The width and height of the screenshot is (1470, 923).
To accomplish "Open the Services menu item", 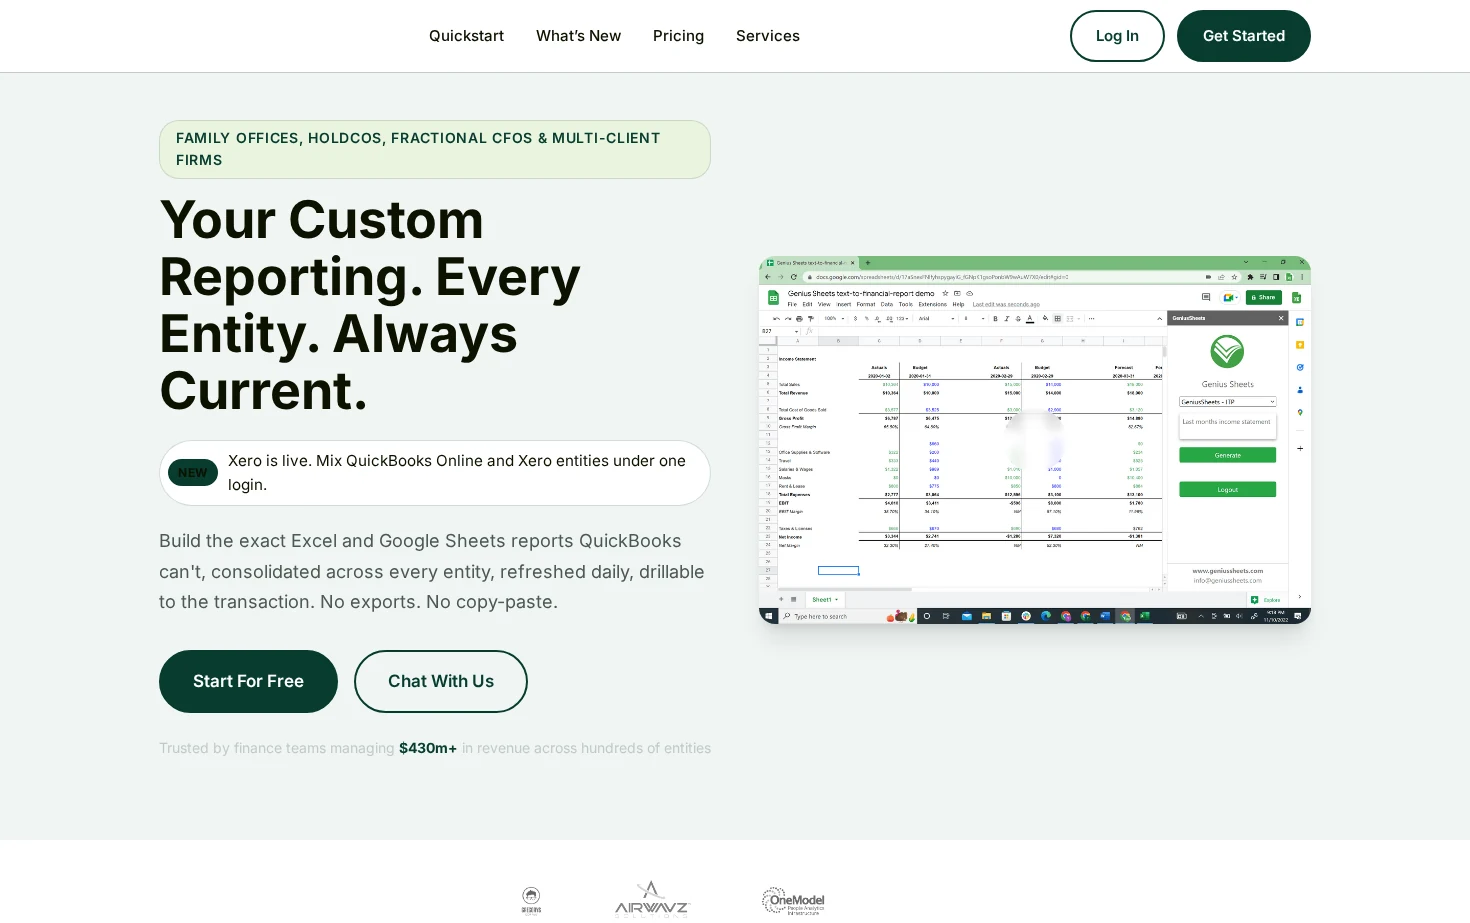I will 768,36.
